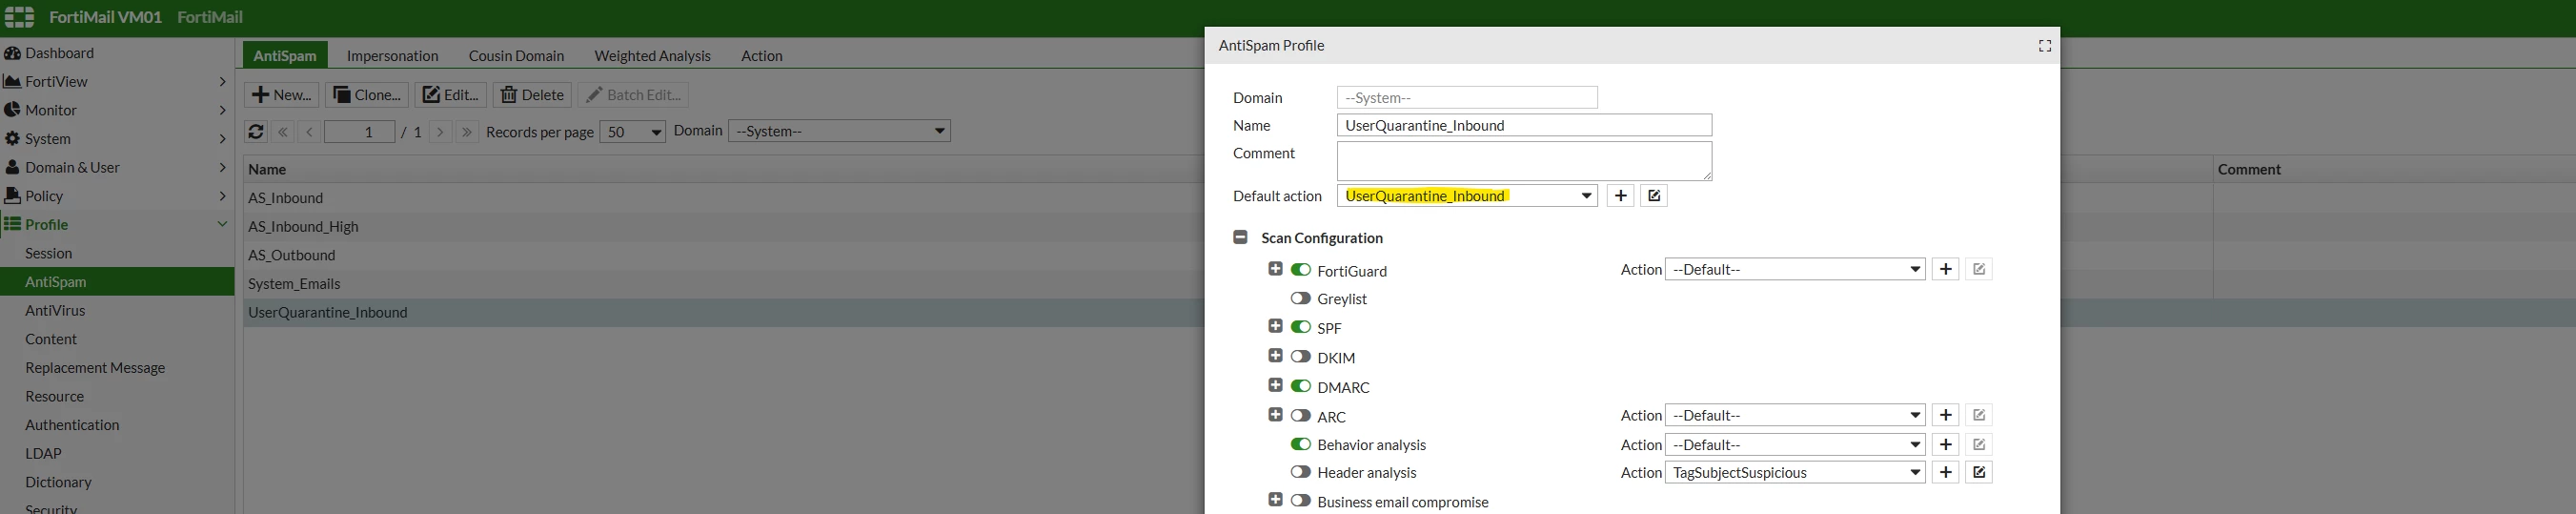Switch to the Action tab
2576x514 pixels.
(761, 56)
